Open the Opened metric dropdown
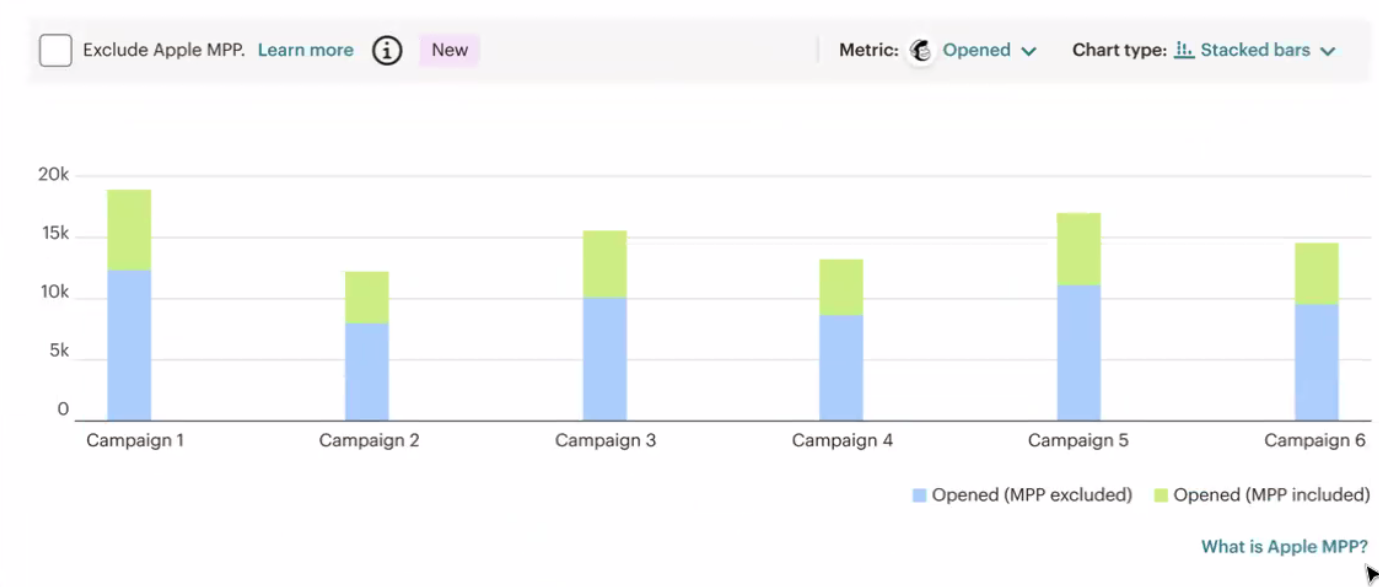 coord(989,50)
